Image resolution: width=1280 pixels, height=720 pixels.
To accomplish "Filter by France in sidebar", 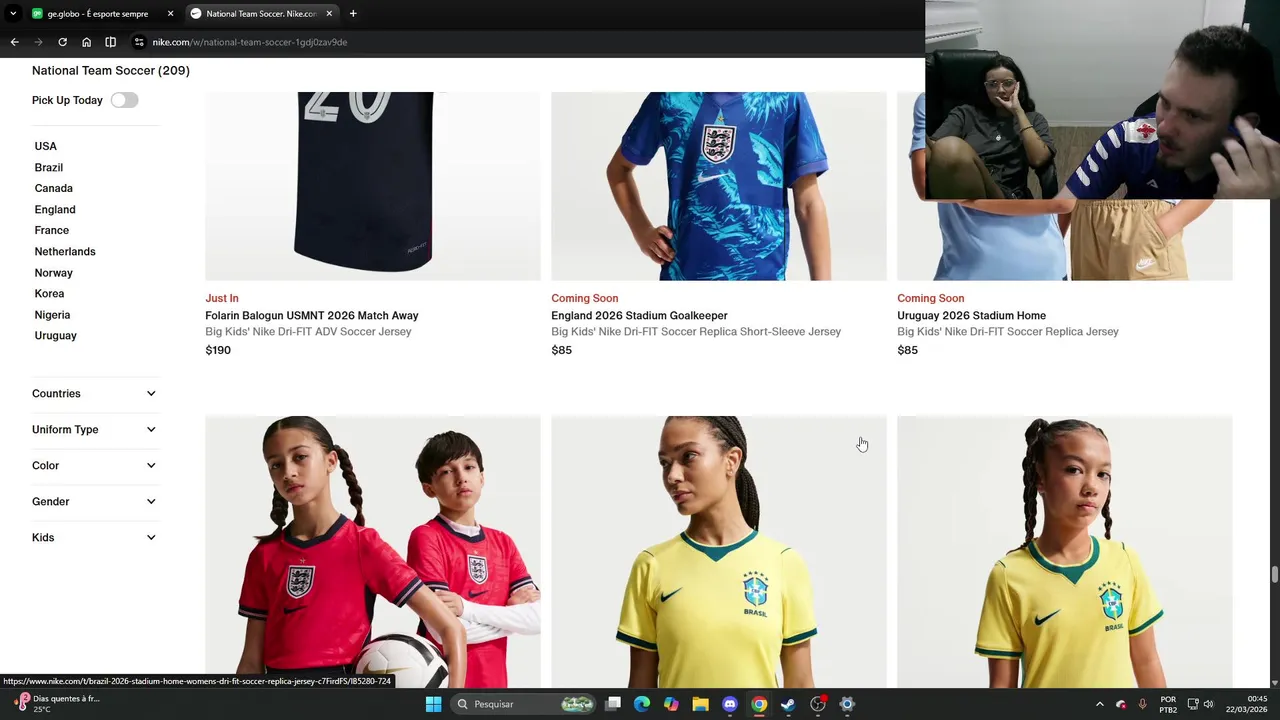I will (52, 230).
